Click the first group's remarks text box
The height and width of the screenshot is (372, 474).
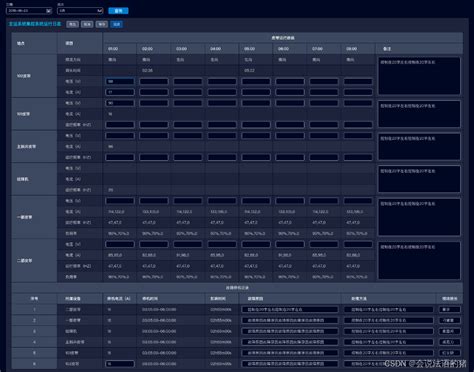[419, 76]
